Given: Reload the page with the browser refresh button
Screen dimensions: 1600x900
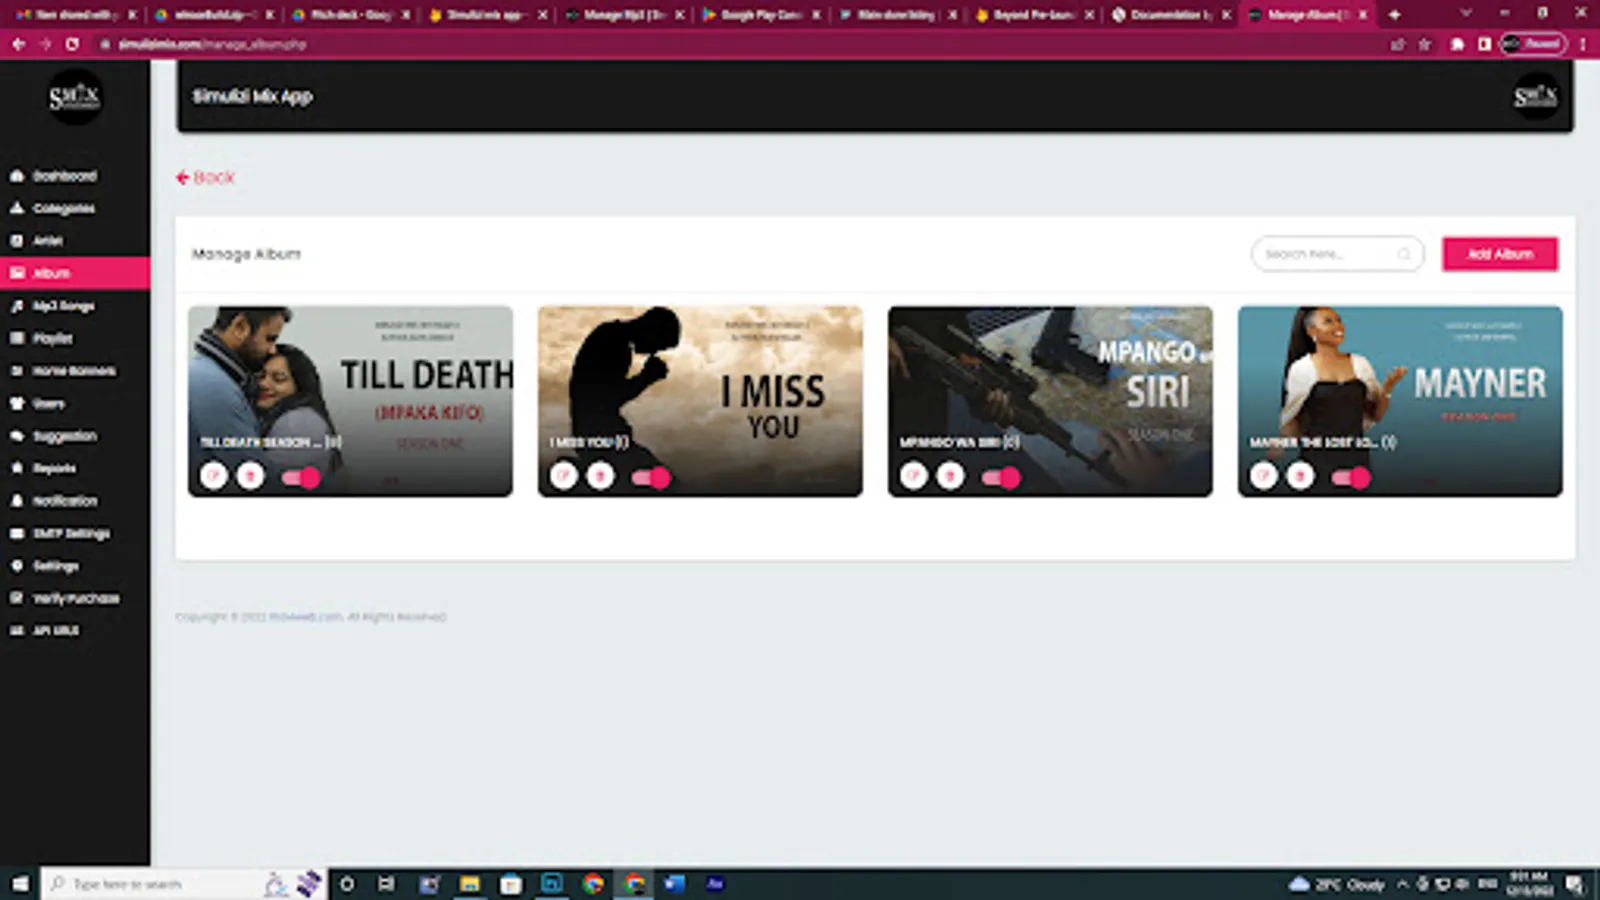Looking at the screenshot, I should (72, 44).
